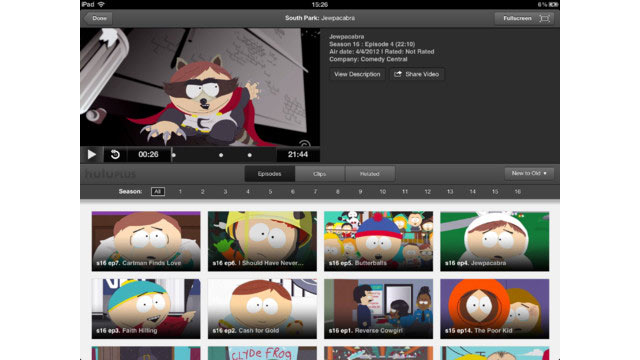Filter episodes to season 5

click(270, 191)
